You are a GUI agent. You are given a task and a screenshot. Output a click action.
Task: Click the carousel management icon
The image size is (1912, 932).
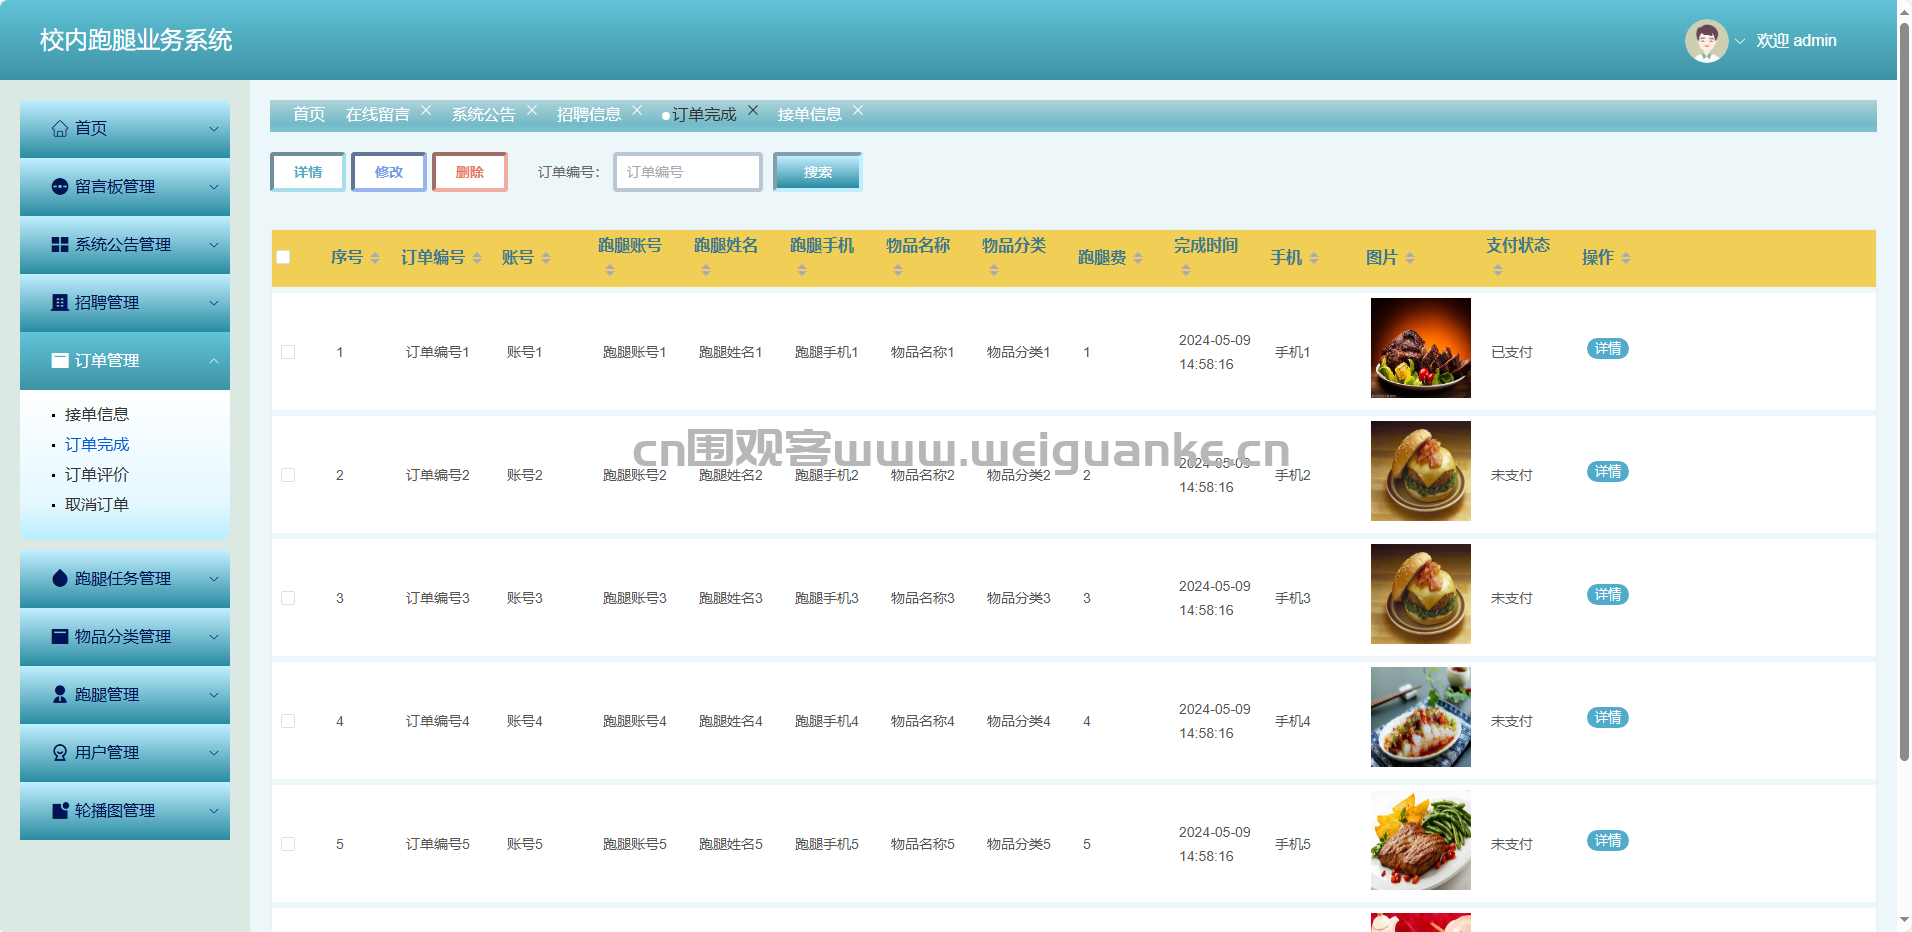coord(60,811)
